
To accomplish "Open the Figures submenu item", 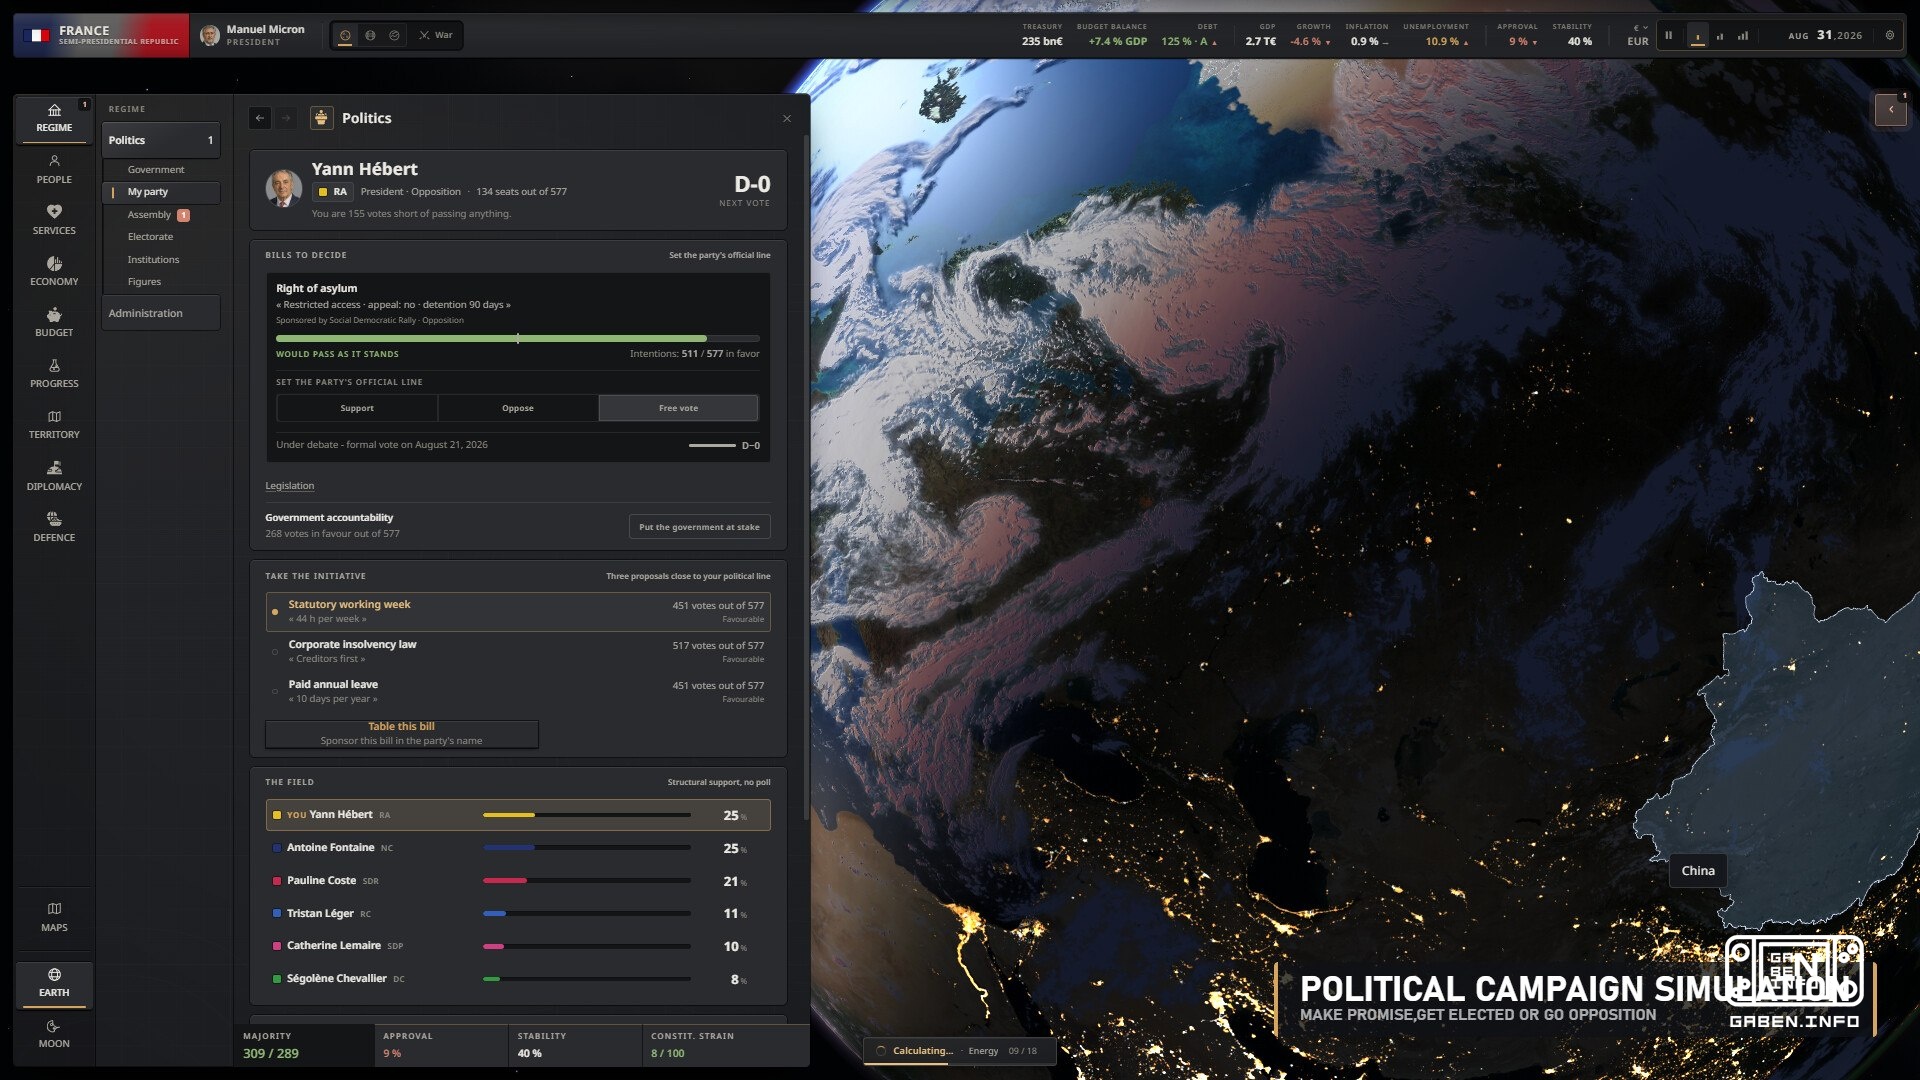I will (x=144, y=282).
